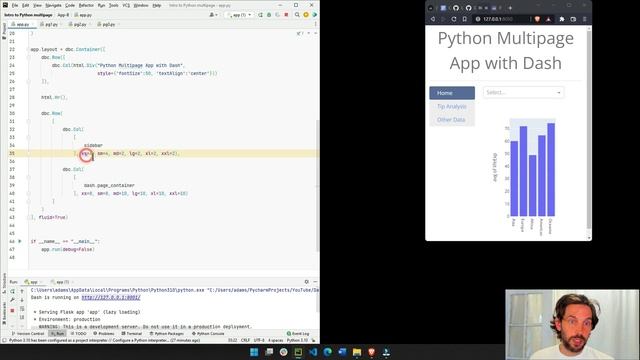Viewport: 640px width, 360px height.
Task: Click the http://127.0.0.1 link in the console
Action: (x=111, y=298)
